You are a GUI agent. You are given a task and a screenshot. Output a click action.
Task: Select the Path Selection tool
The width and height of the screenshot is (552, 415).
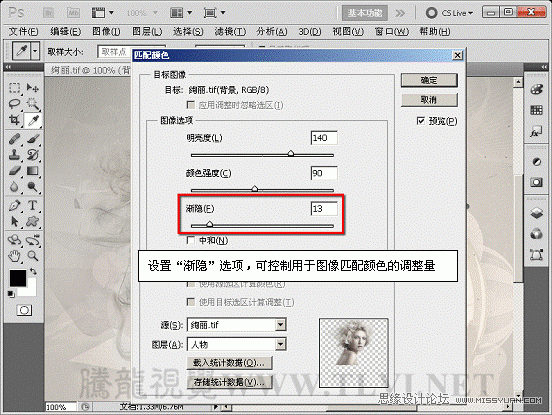(14, 221)
